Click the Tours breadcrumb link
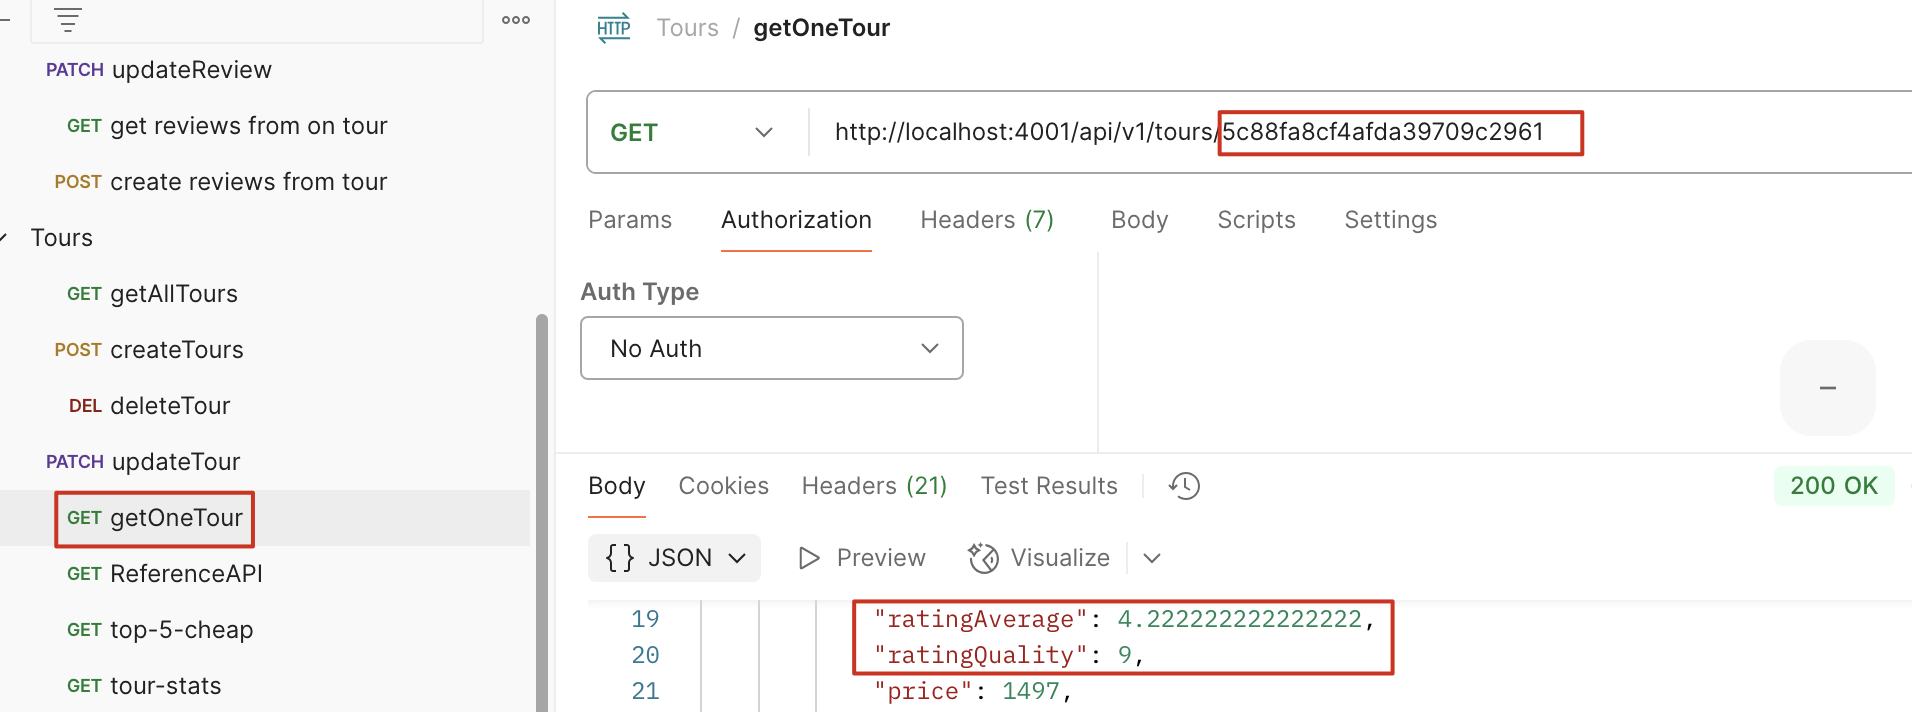This screenshot has width=1912, height=712. 687,28
